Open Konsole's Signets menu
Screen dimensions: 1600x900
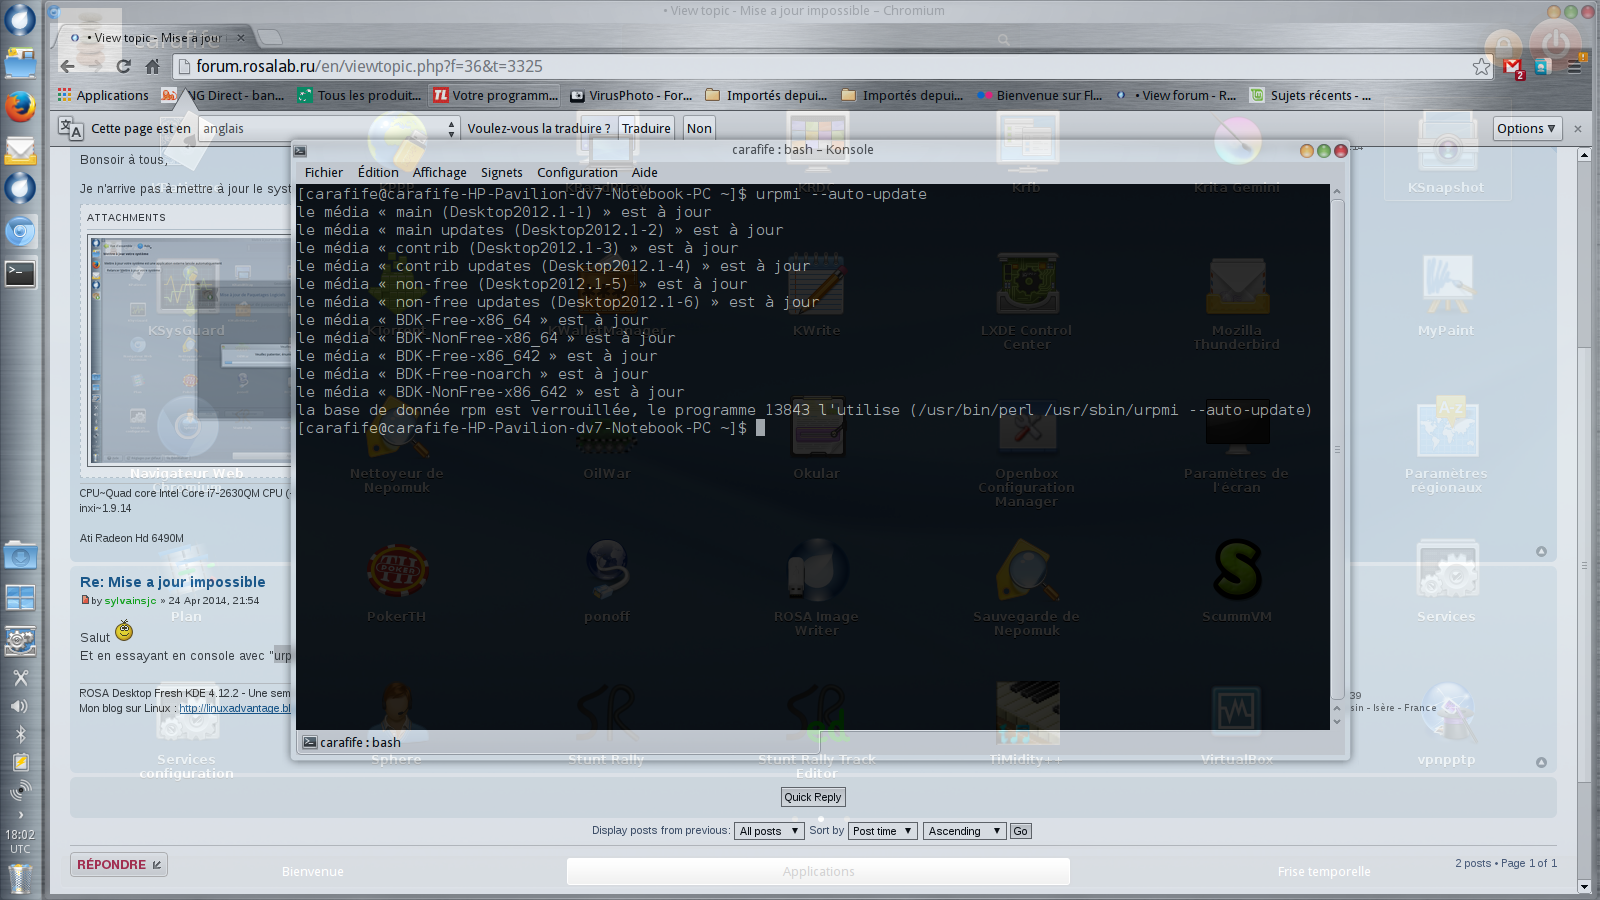(x=501, y=172)
